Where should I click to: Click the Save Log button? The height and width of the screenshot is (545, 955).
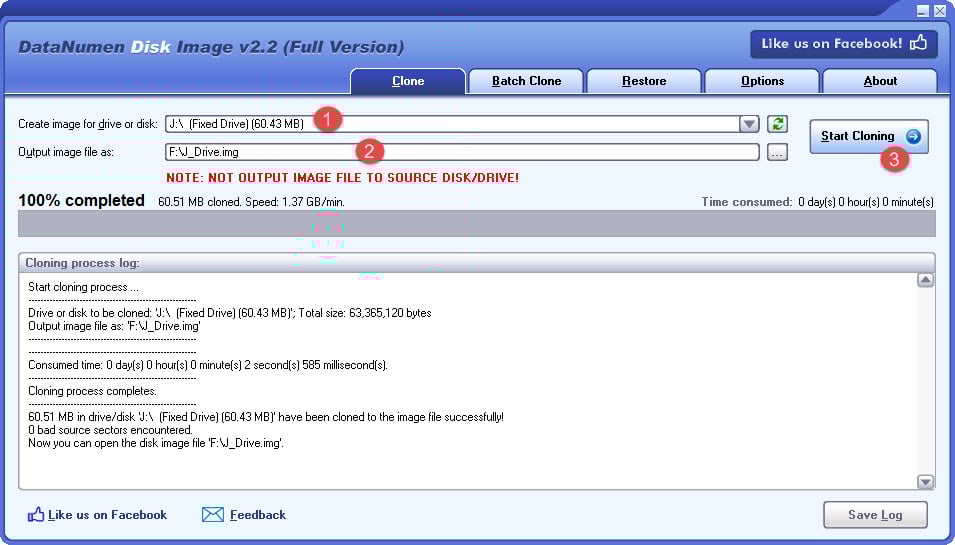(875, 515)
